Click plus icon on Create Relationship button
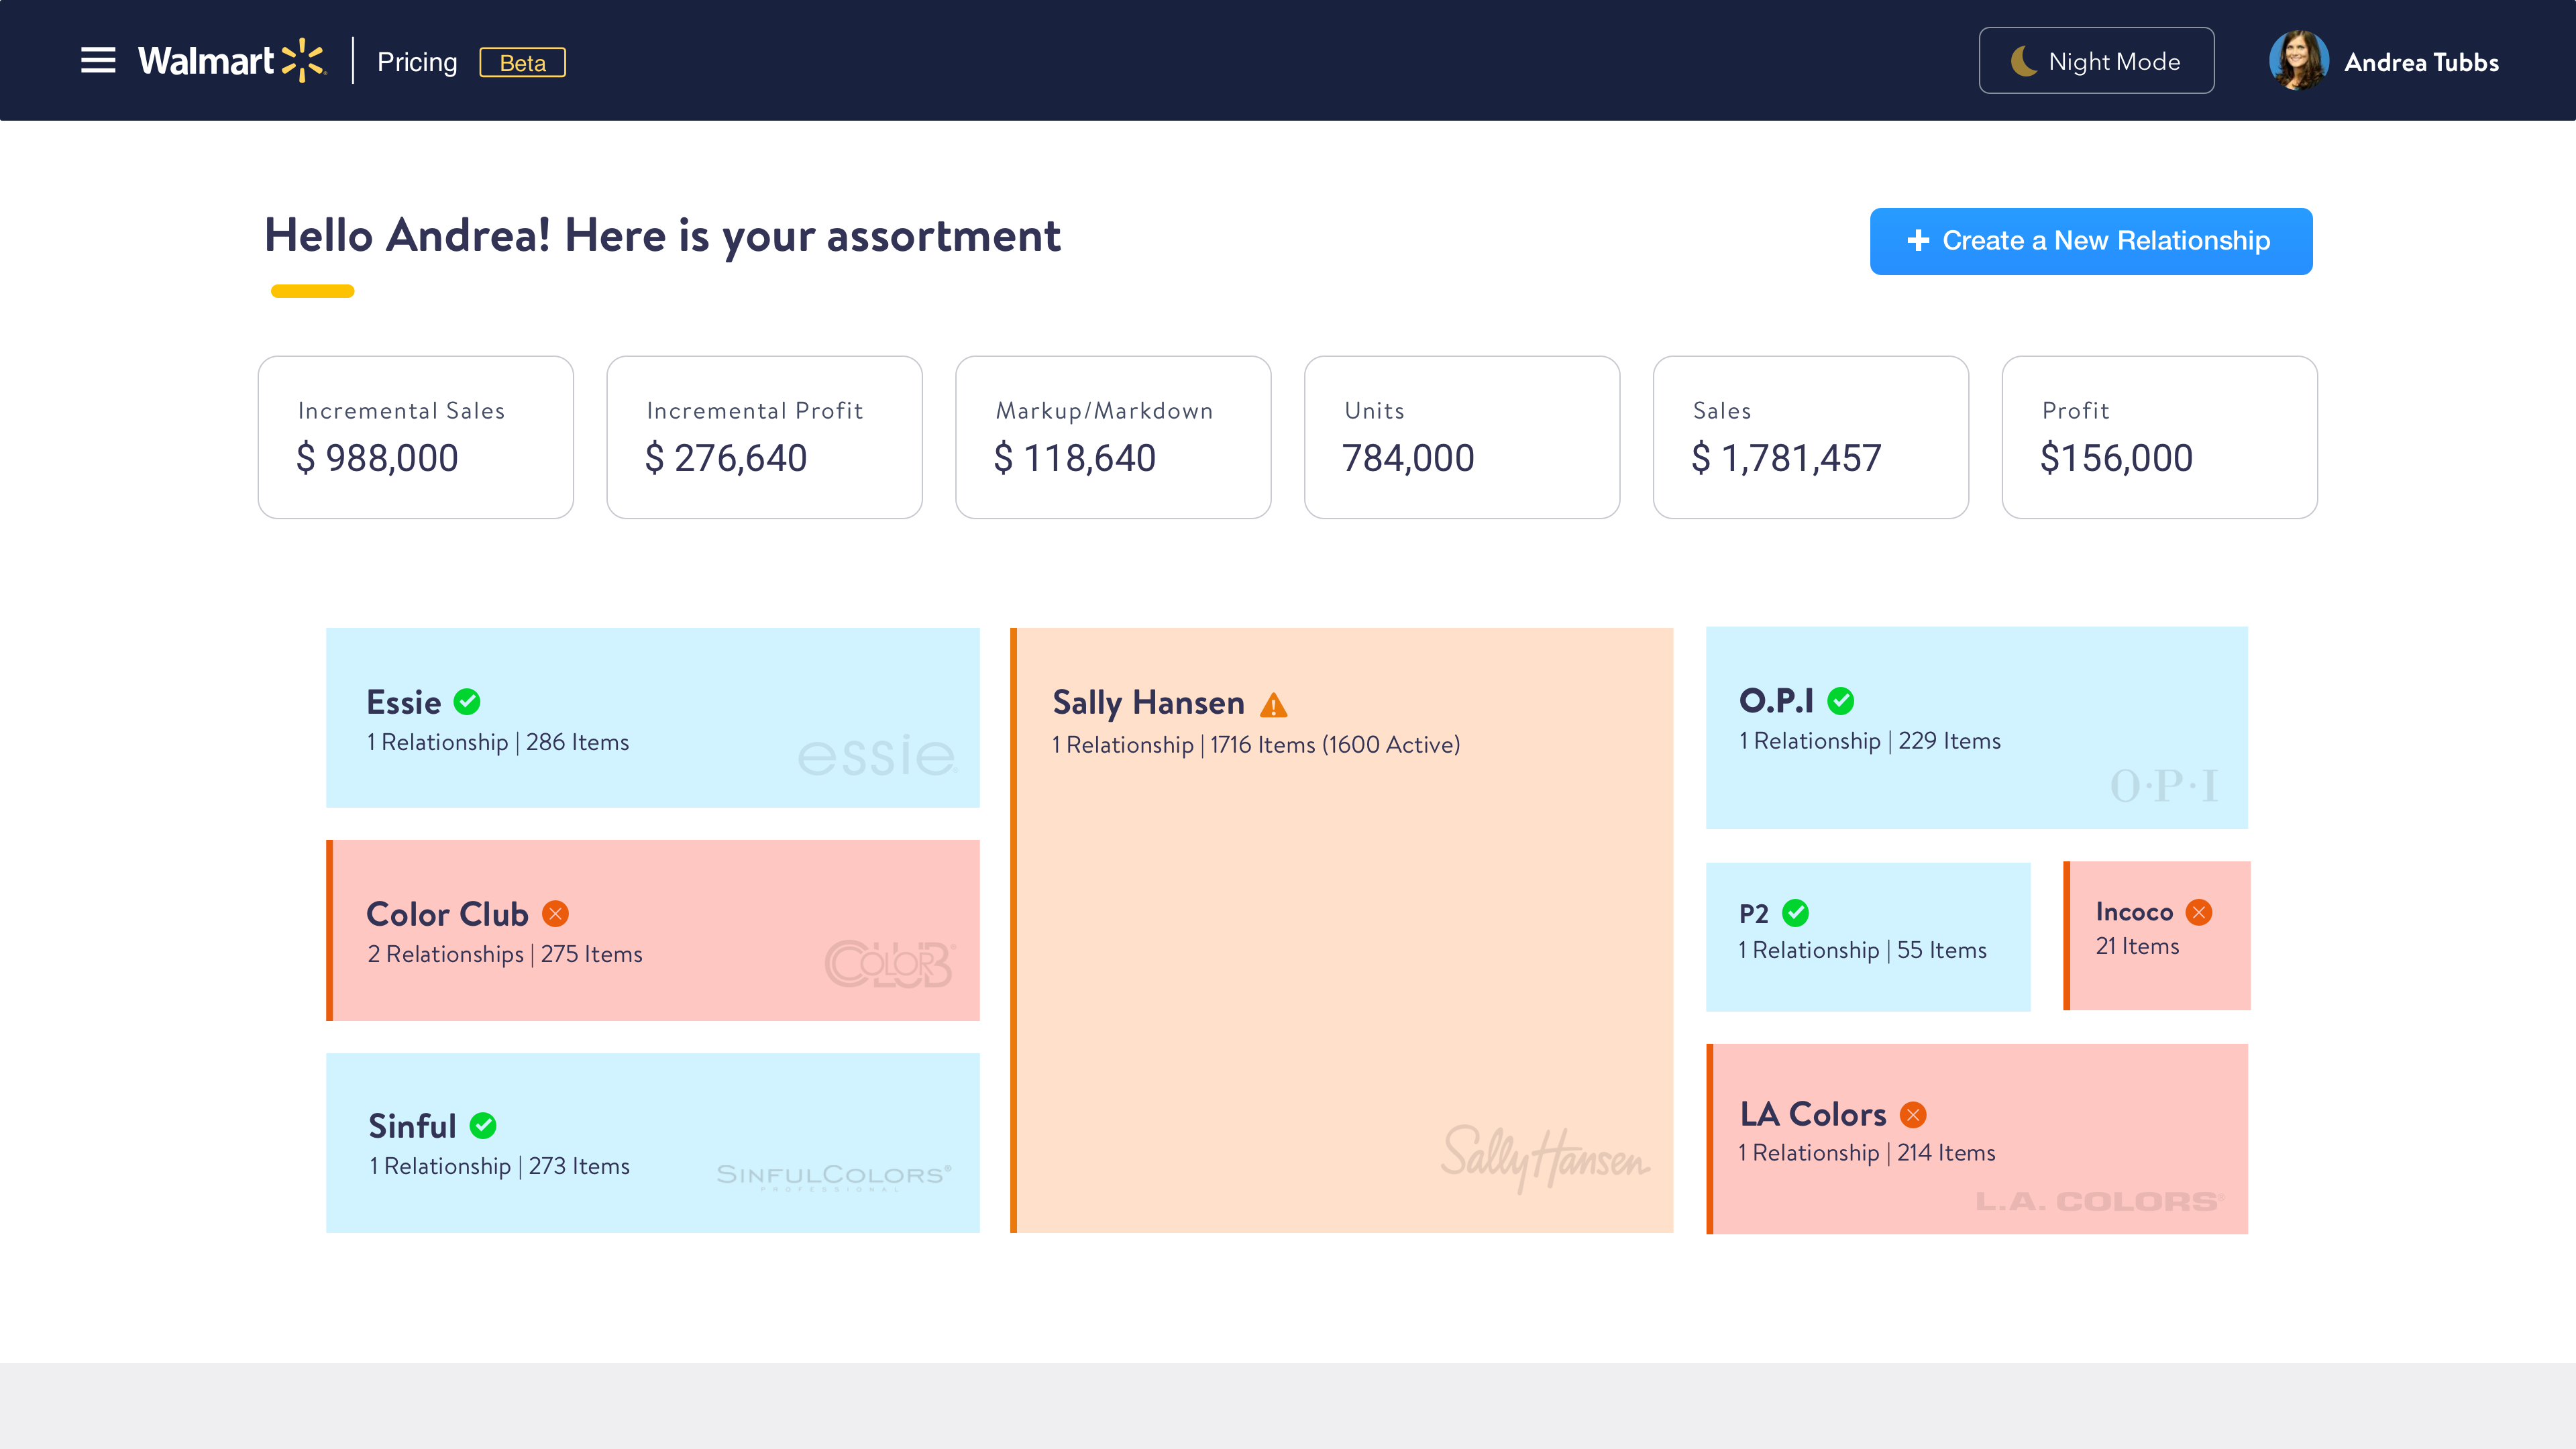Image resolution: width=2576 pixels, height=1449 pixels. 1917,240
